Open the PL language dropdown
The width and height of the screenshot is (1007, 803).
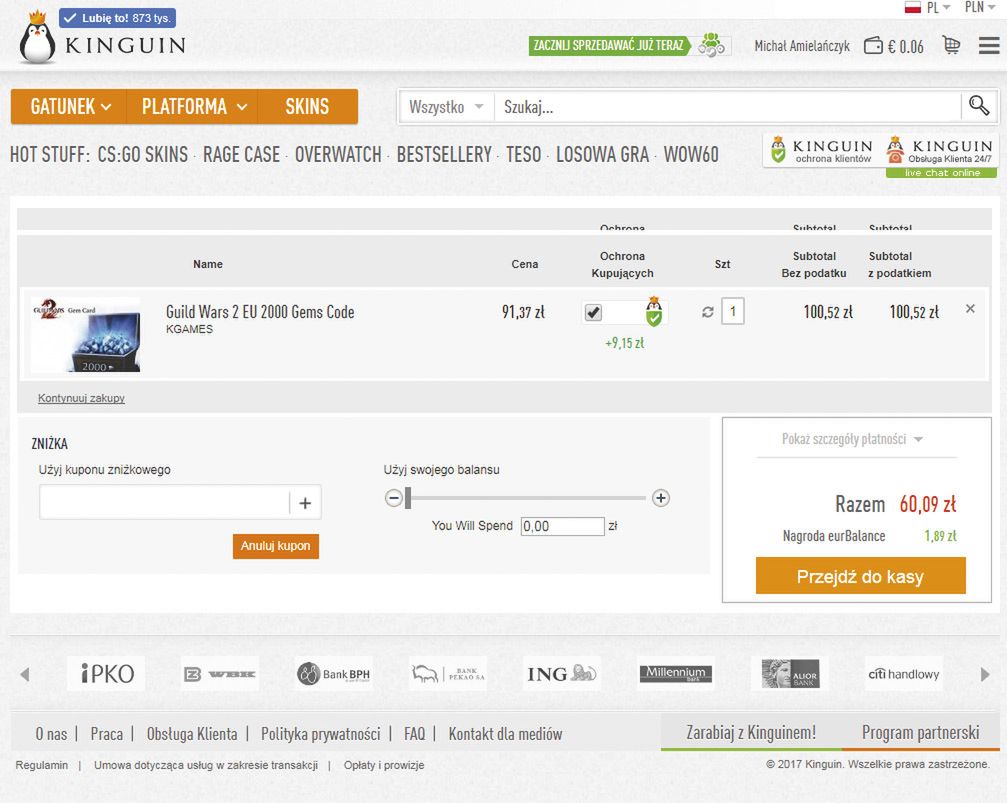click(x=927, y=8)
